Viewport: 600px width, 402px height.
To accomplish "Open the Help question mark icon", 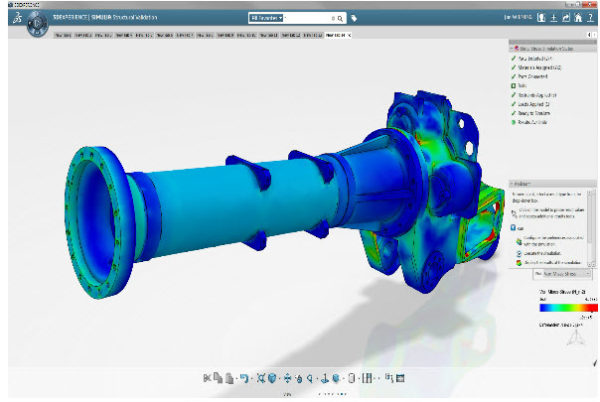I will pyautogui.click(x=590, y=18).
